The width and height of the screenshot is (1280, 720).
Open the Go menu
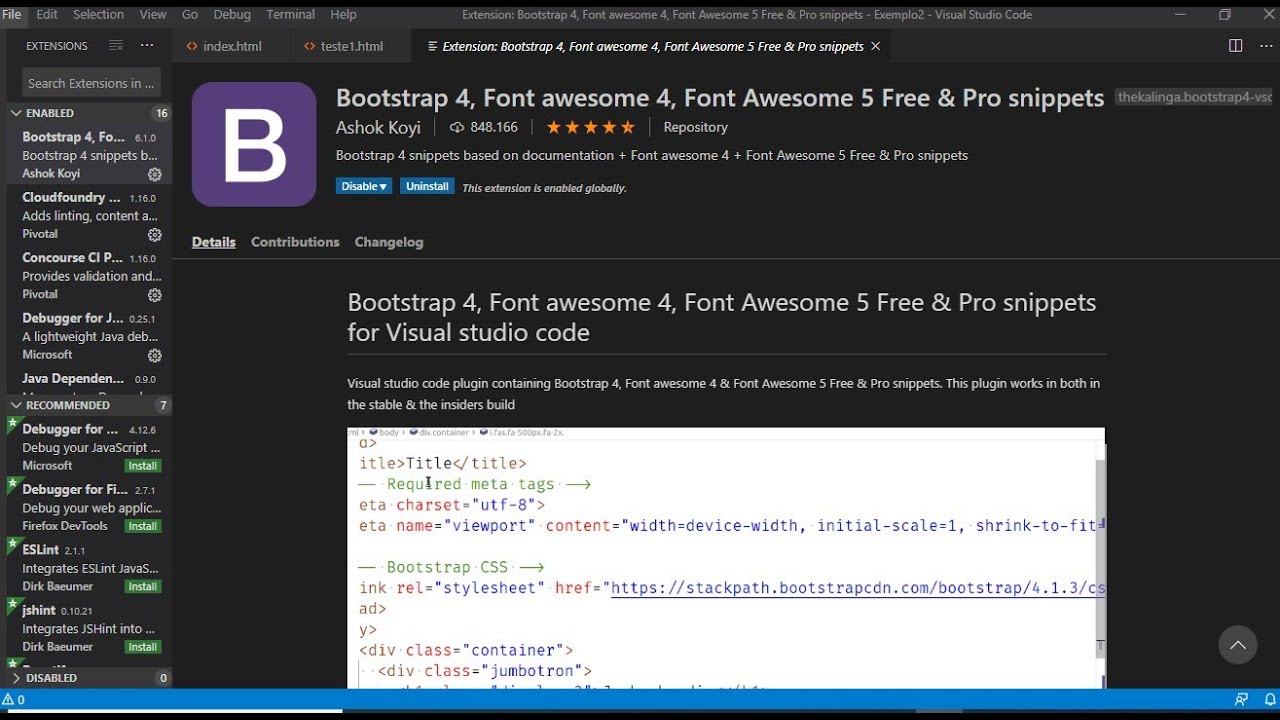click(190, 14)
